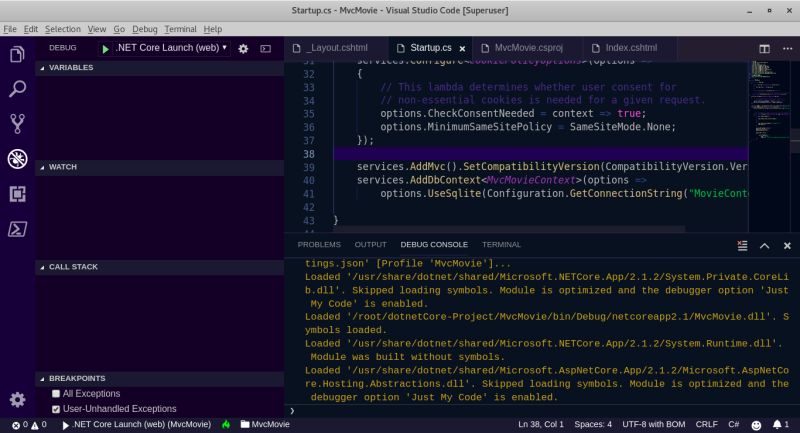
Task: Open the Debug view in activity bar
Action: pos(17,159)
